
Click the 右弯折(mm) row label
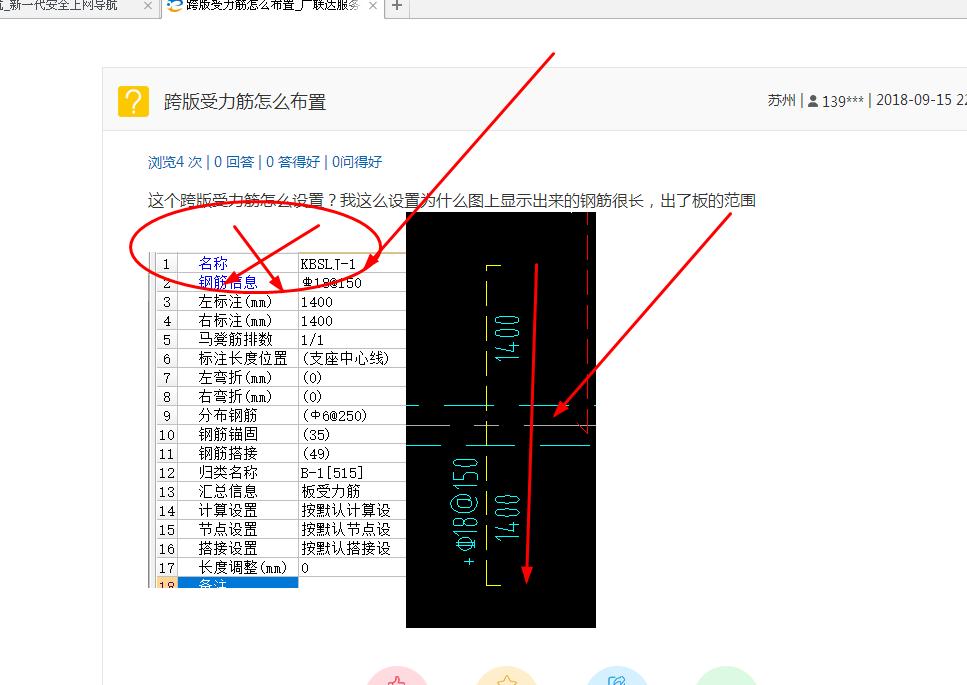pos(235,396)
